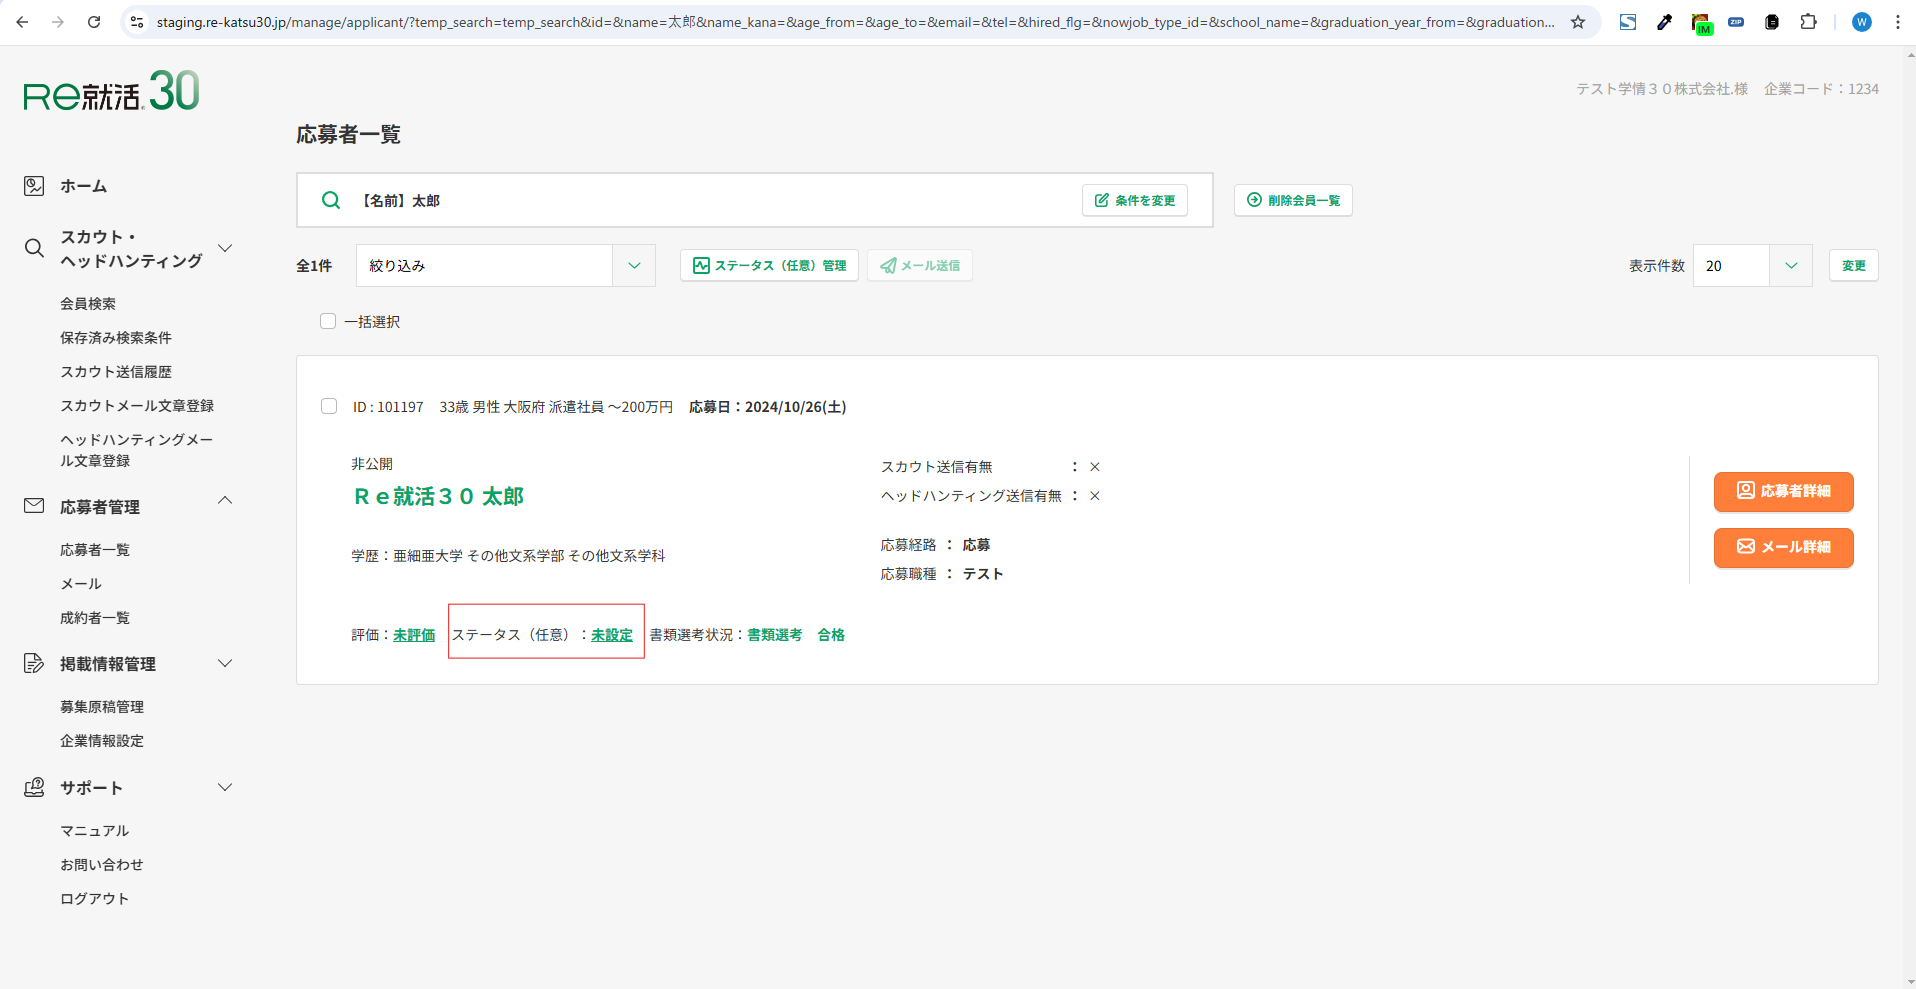Click the eyedropper extension icon

tap(1664, 22)
